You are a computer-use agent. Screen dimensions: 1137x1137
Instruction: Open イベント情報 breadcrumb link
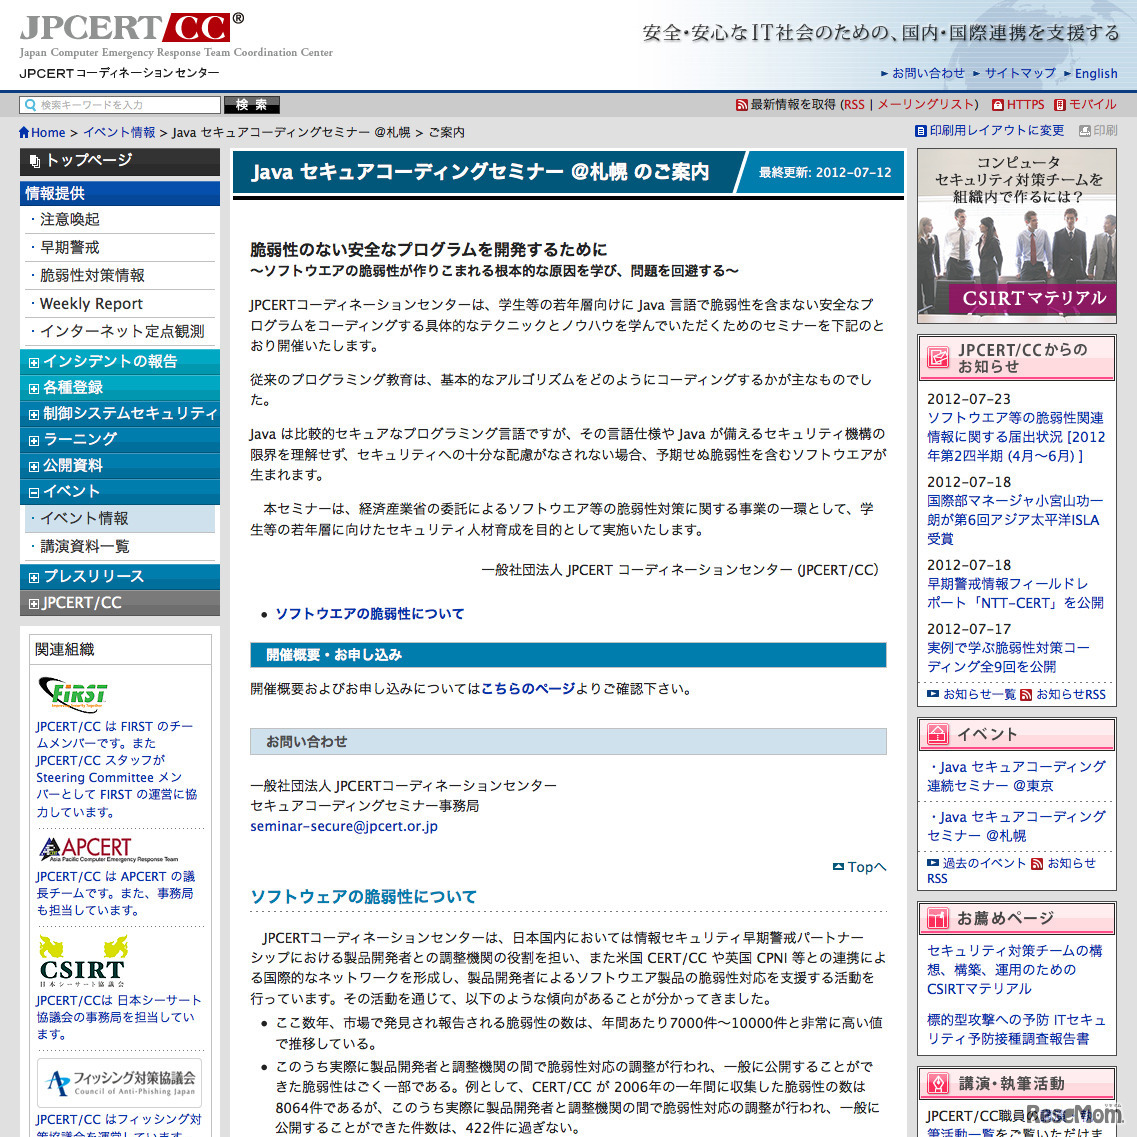119,133
